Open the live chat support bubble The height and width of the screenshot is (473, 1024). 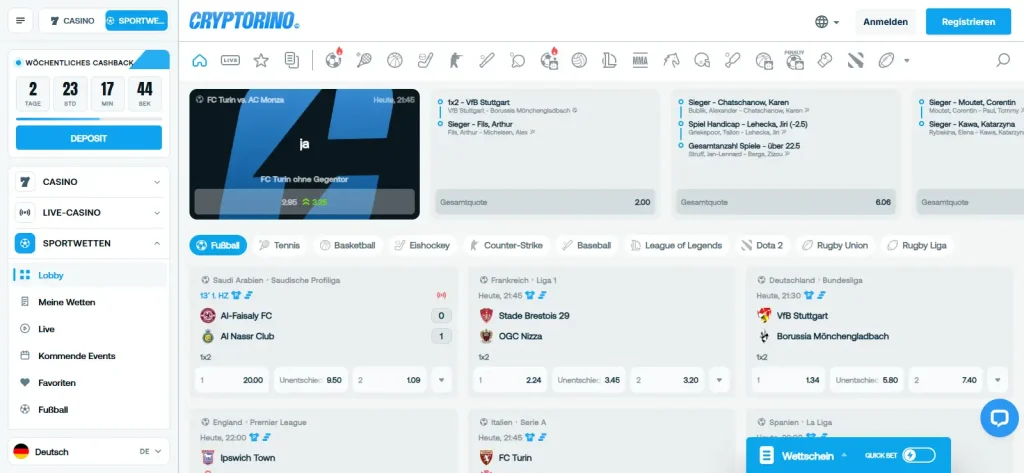pyautogui.click(x=999, y=418)
